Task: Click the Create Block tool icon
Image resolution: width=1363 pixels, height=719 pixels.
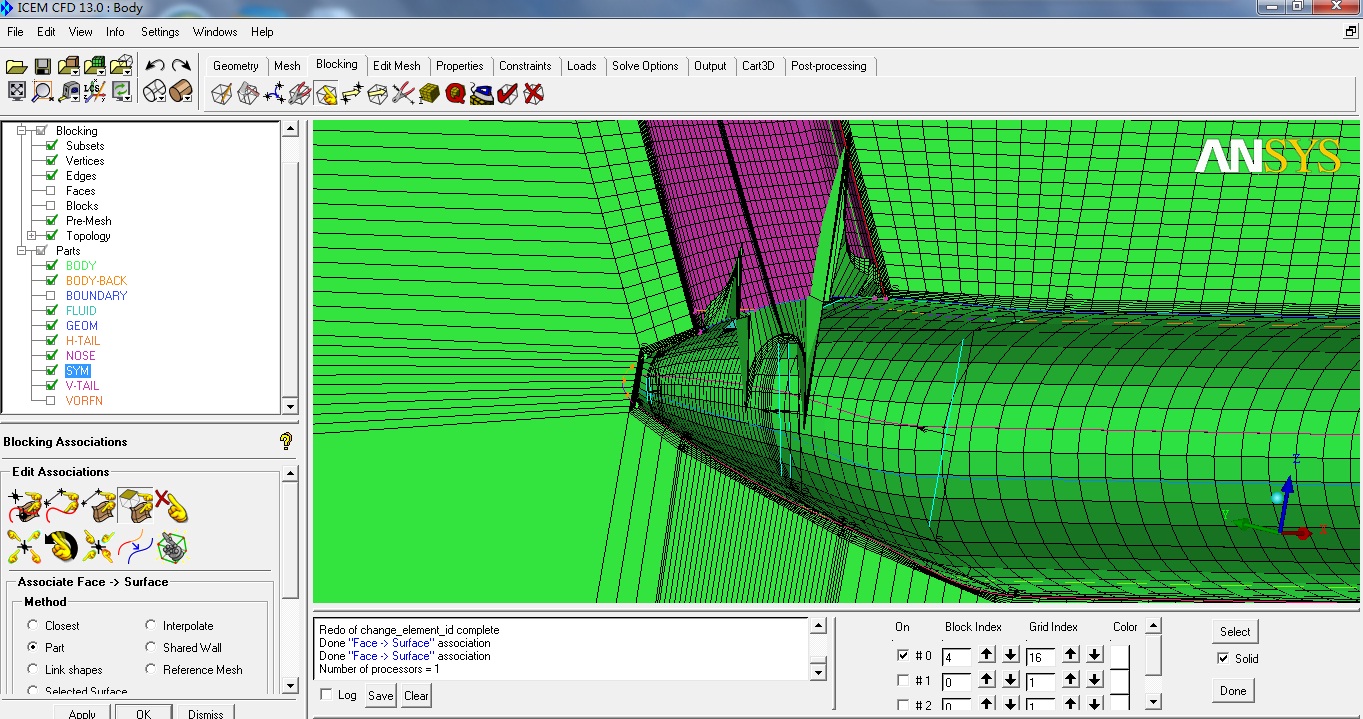Action: pos(221,94)
